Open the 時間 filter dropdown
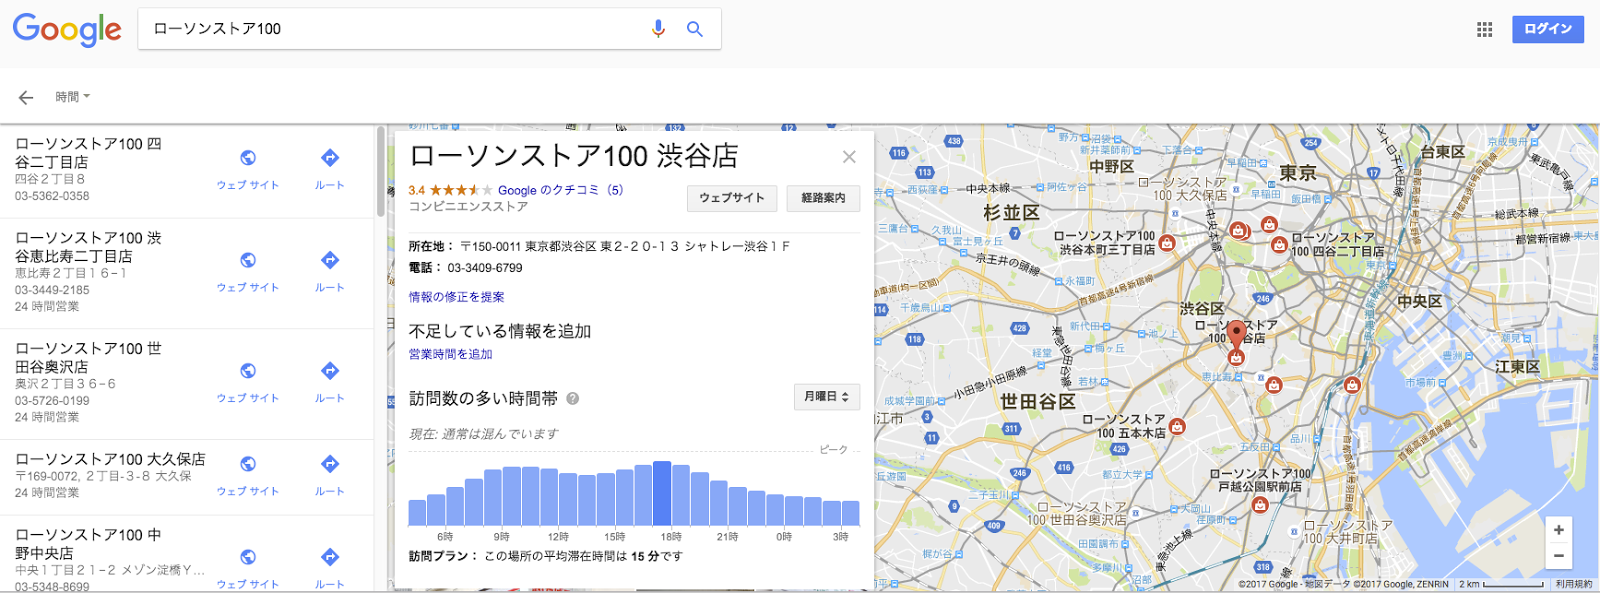The height and width of the screenshot is (593, 1600). tap(72, 97)
